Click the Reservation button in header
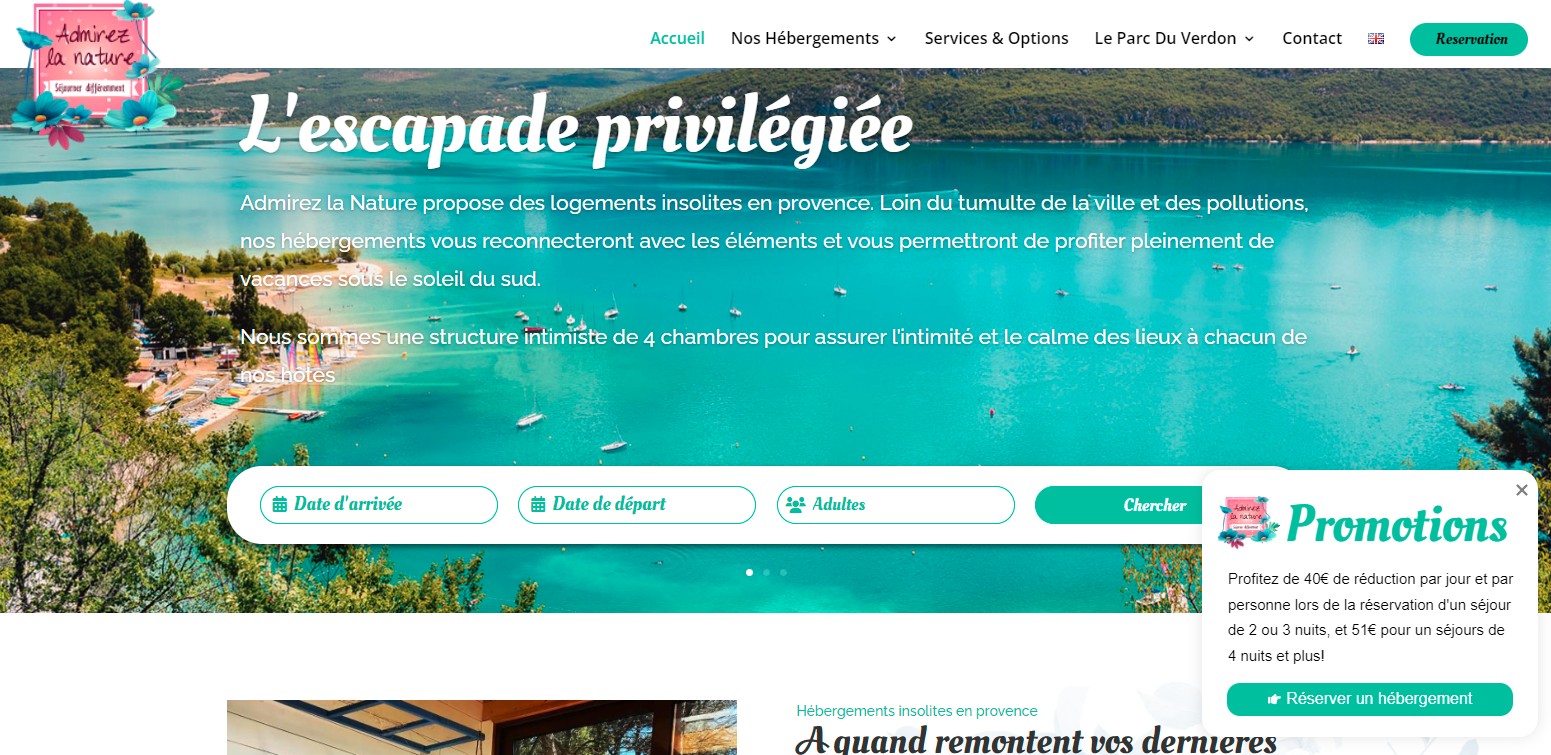 (x=1469, y=39)
